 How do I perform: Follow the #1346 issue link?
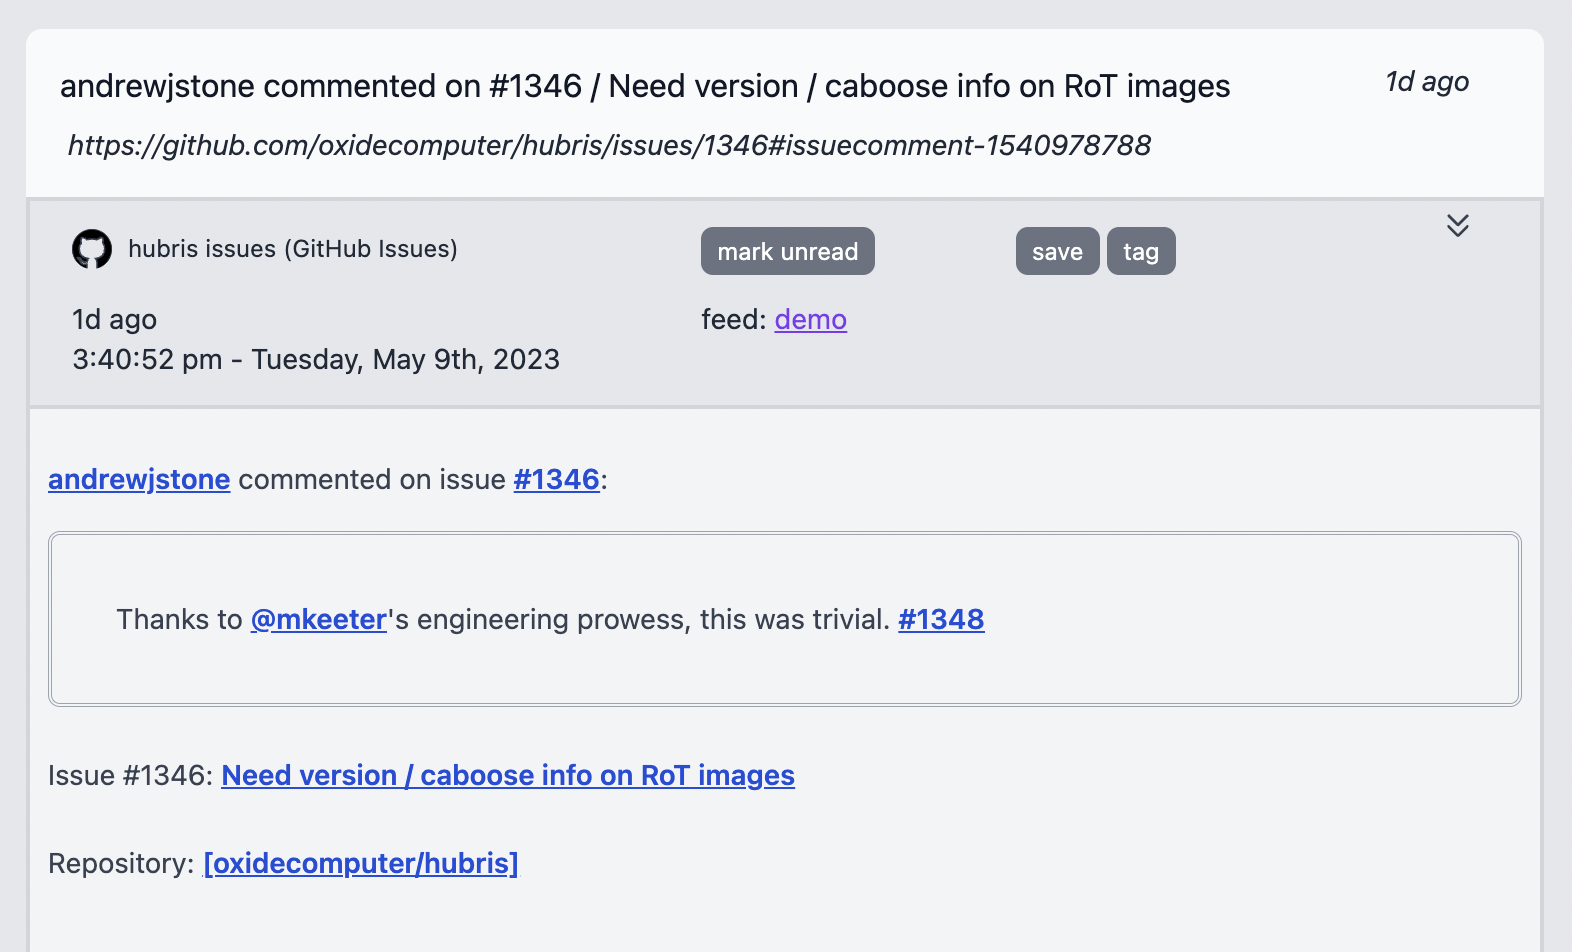click(556, 479)
